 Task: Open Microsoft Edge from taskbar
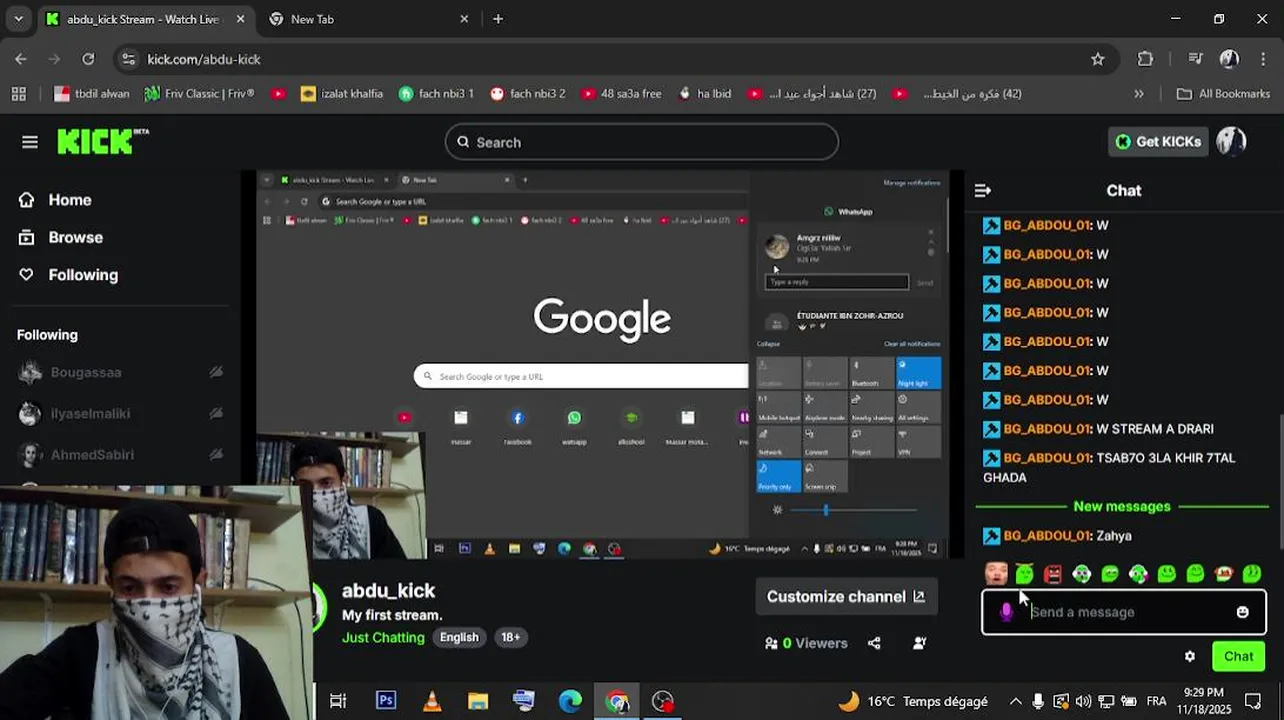pos(570,701)
